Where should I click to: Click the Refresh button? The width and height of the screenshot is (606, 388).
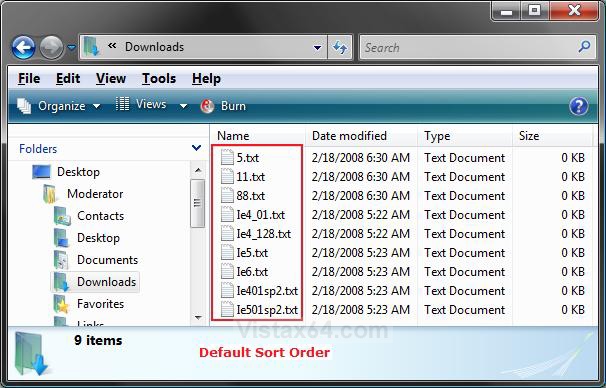pyautogui.click(x=340, y=48)
